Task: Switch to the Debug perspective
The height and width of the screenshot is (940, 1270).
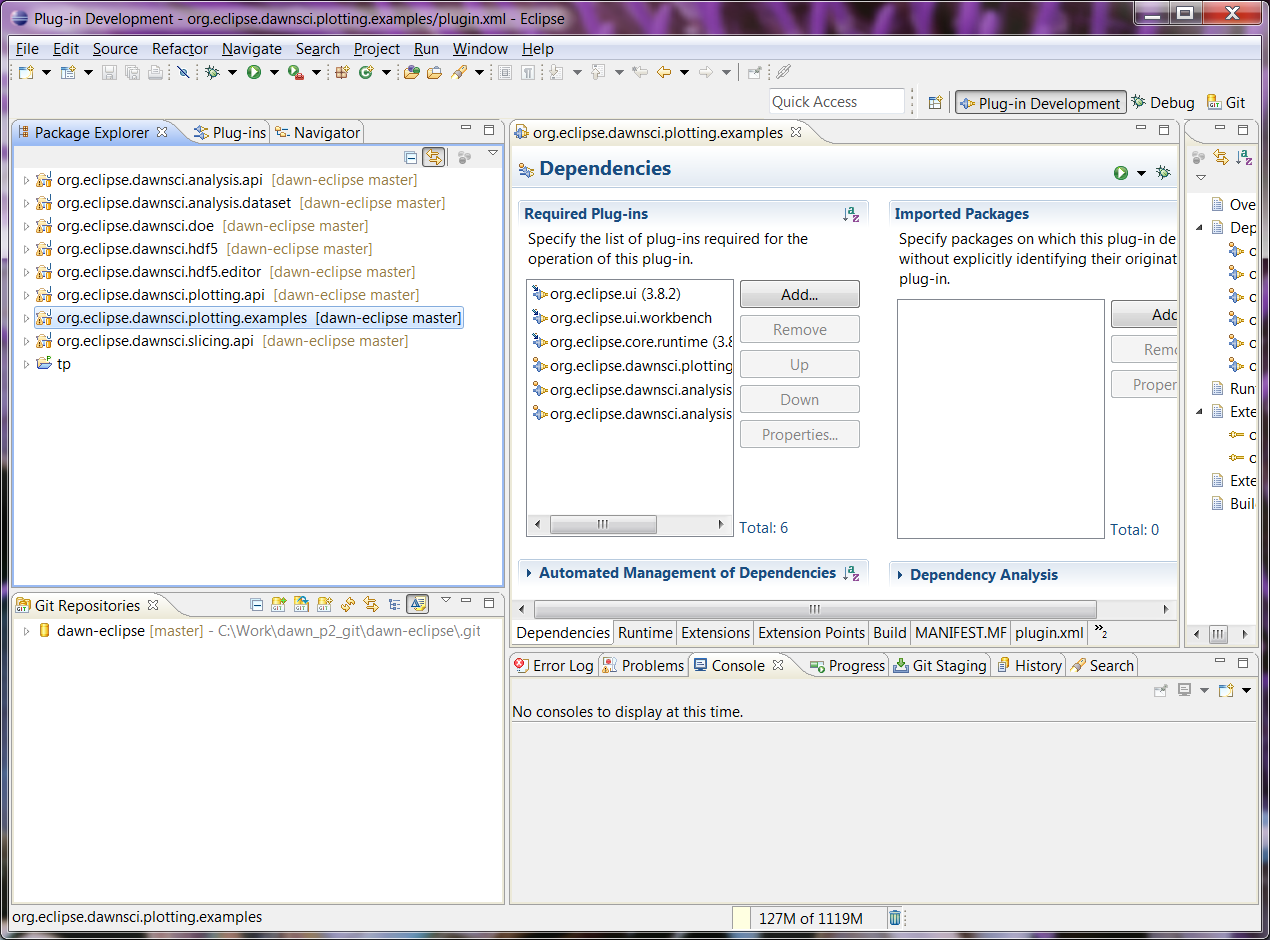Action: click(1162, 102)
